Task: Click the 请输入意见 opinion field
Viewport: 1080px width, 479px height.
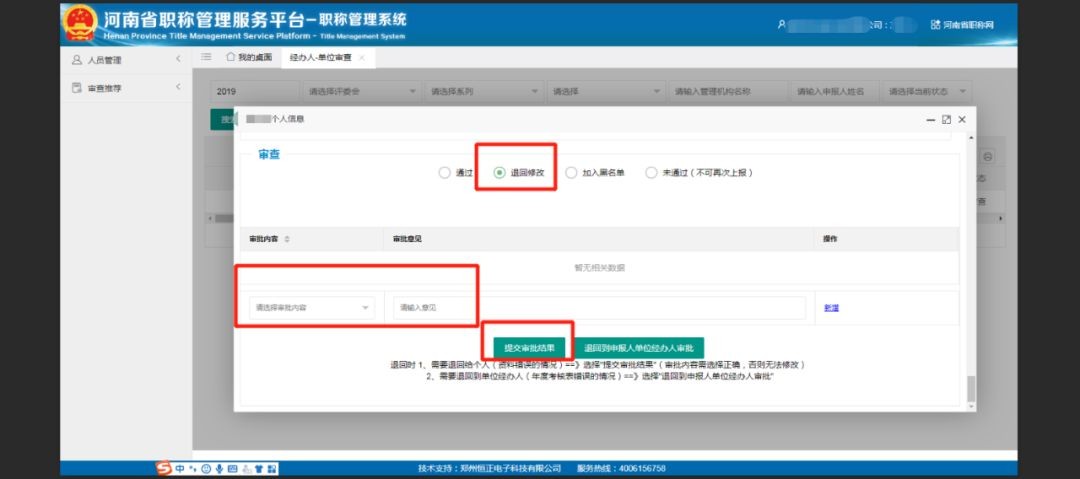Action: coord(599,308)
